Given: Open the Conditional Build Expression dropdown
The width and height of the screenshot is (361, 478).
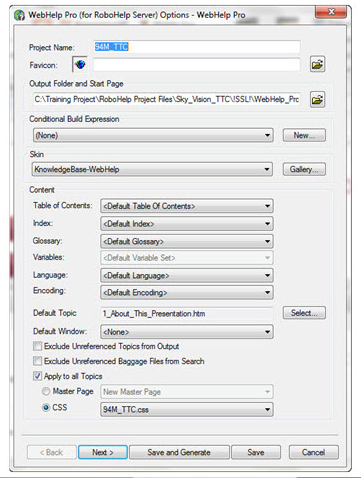Looking at the screenshot, I should [153, 135].
